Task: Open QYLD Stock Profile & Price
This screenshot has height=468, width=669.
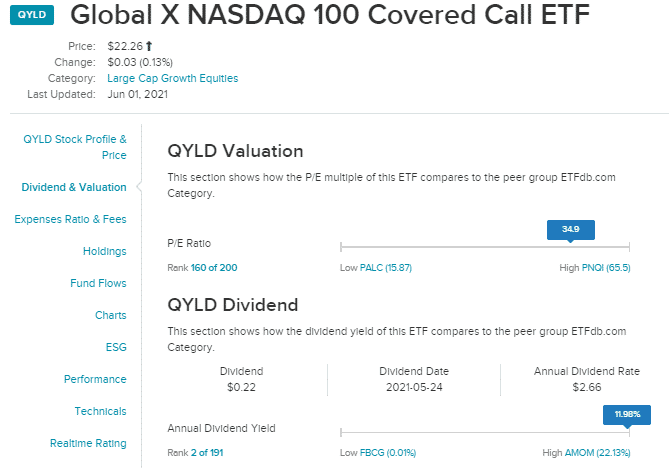Action: point(75,147)
